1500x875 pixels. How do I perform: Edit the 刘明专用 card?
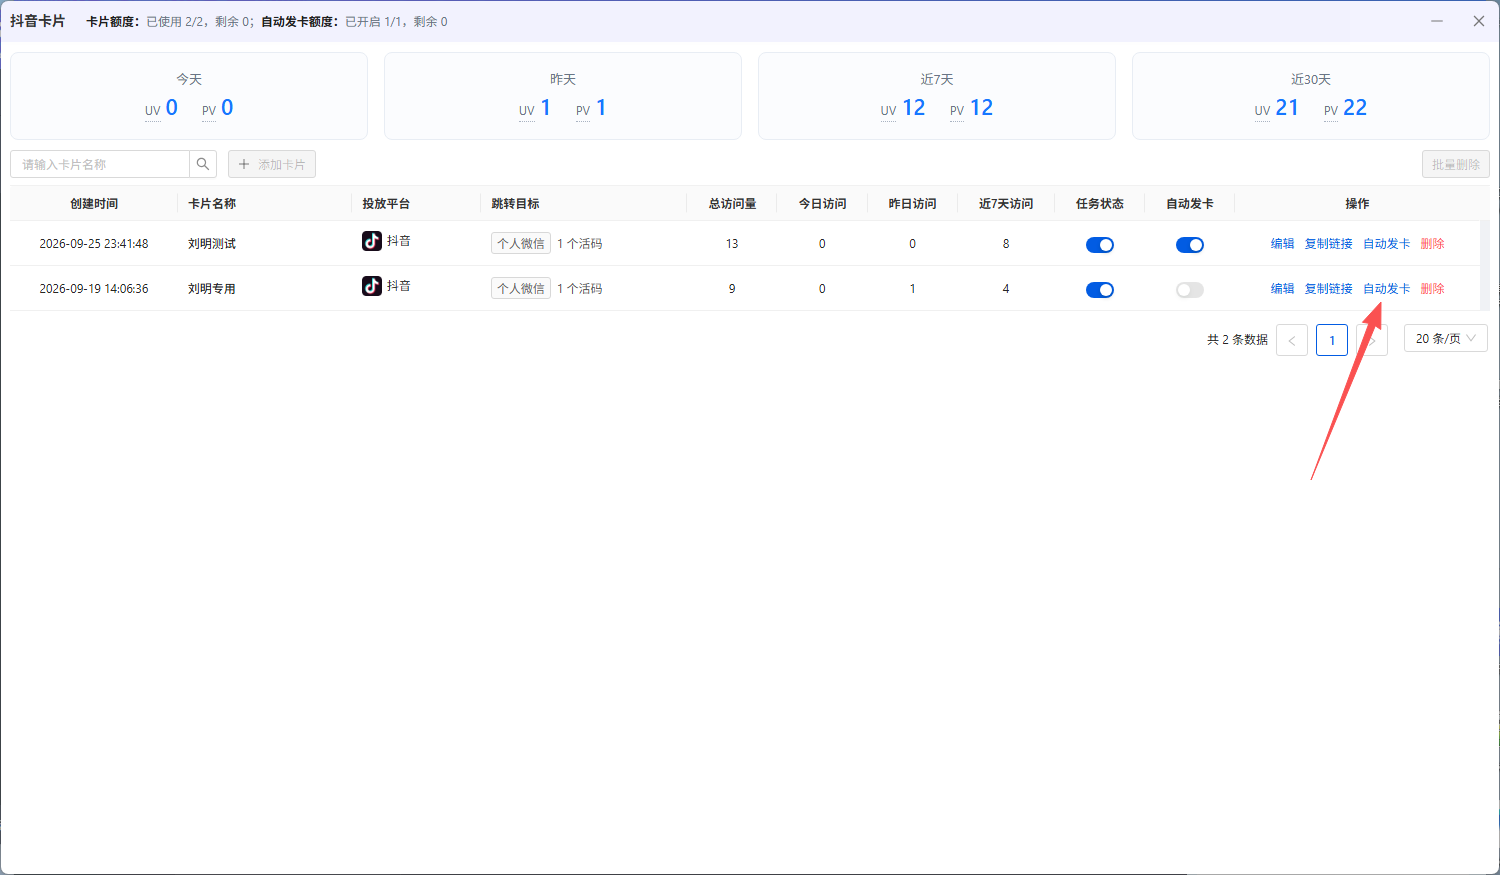pos(1283,289)
